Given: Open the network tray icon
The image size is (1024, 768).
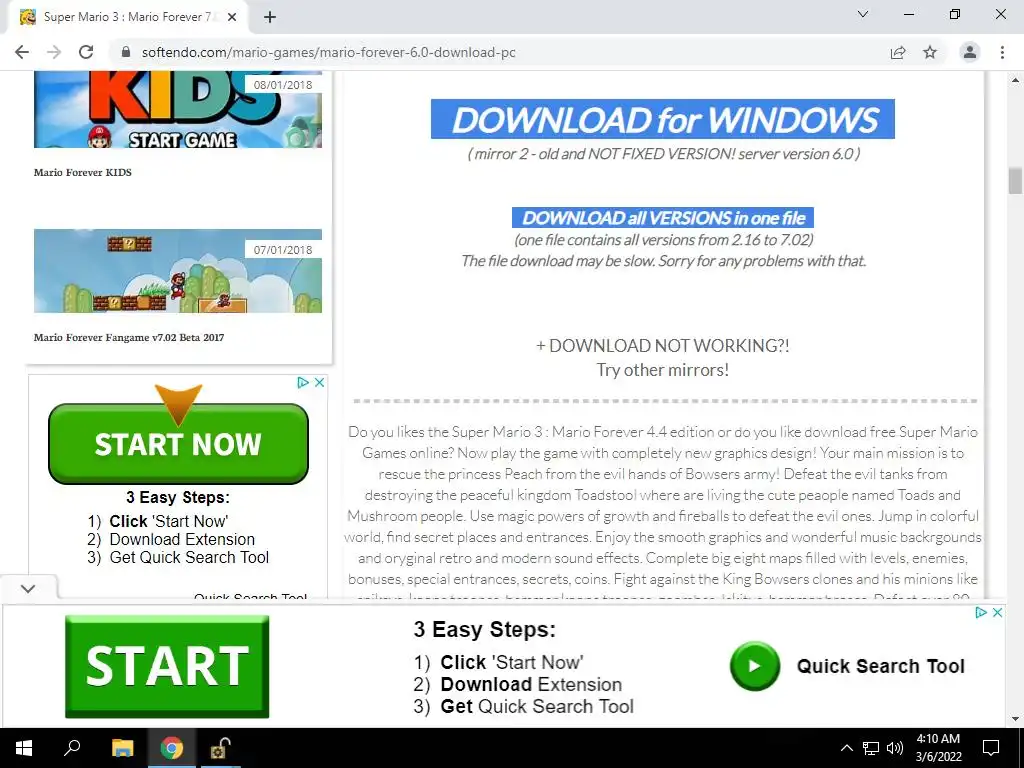Looking at the screenshot, I should click(871, 748).
